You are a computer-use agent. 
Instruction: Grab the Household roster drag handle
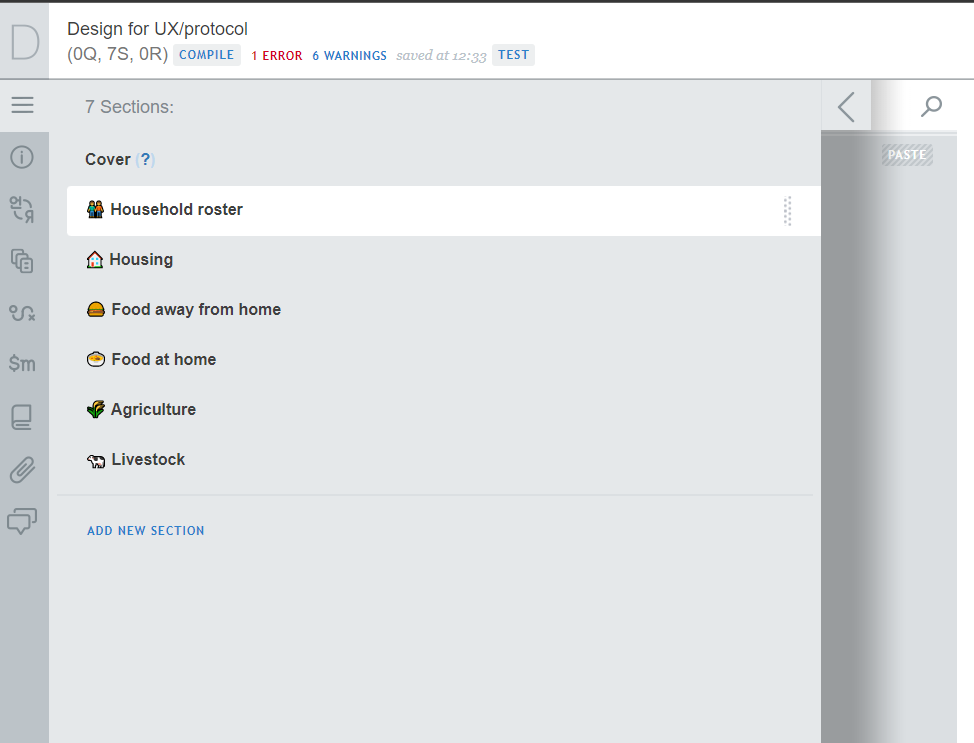788,211
